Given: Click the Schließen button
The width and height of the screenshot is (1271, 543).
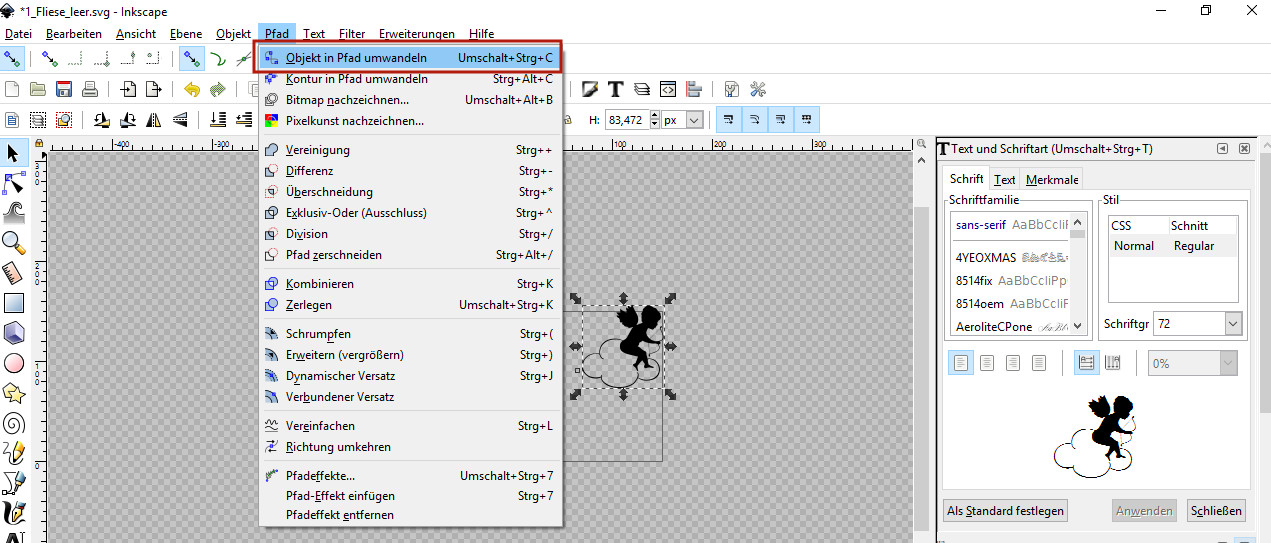Looking at the screenshot, I should (1216, 511).
